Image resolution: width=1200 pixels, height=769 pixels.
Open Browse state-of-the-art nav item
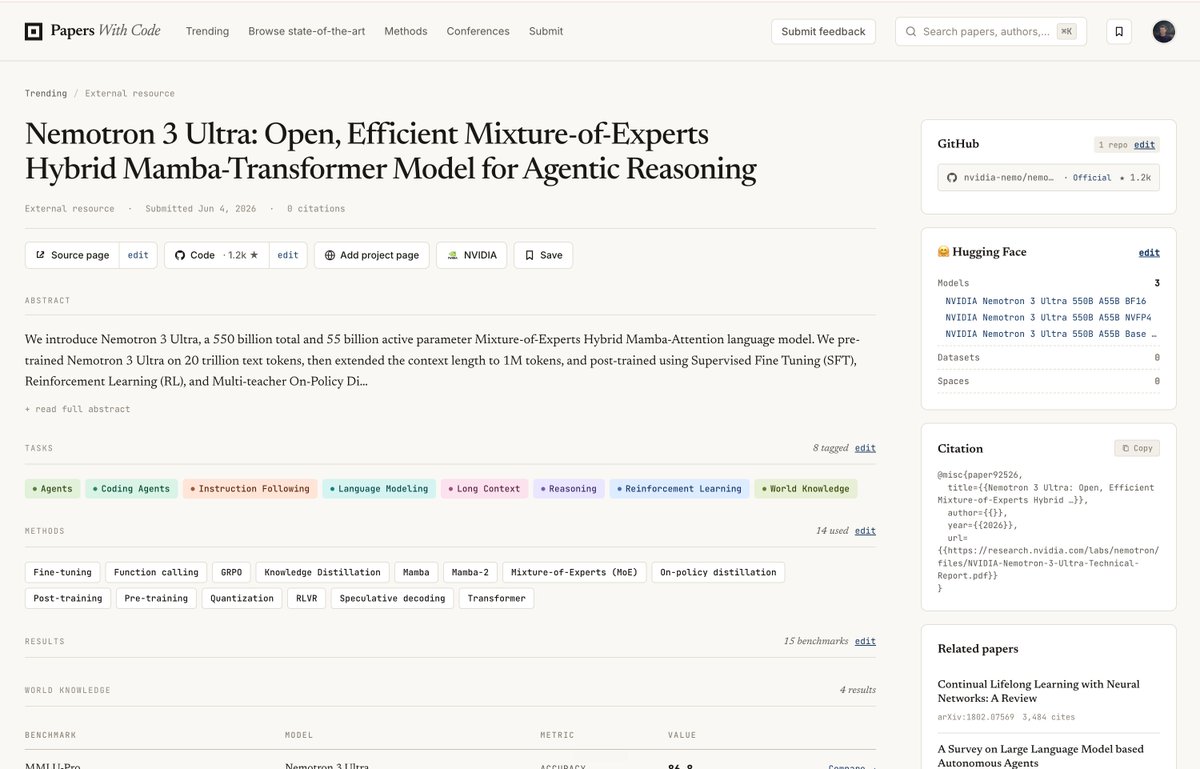click(x=306, y=31)
